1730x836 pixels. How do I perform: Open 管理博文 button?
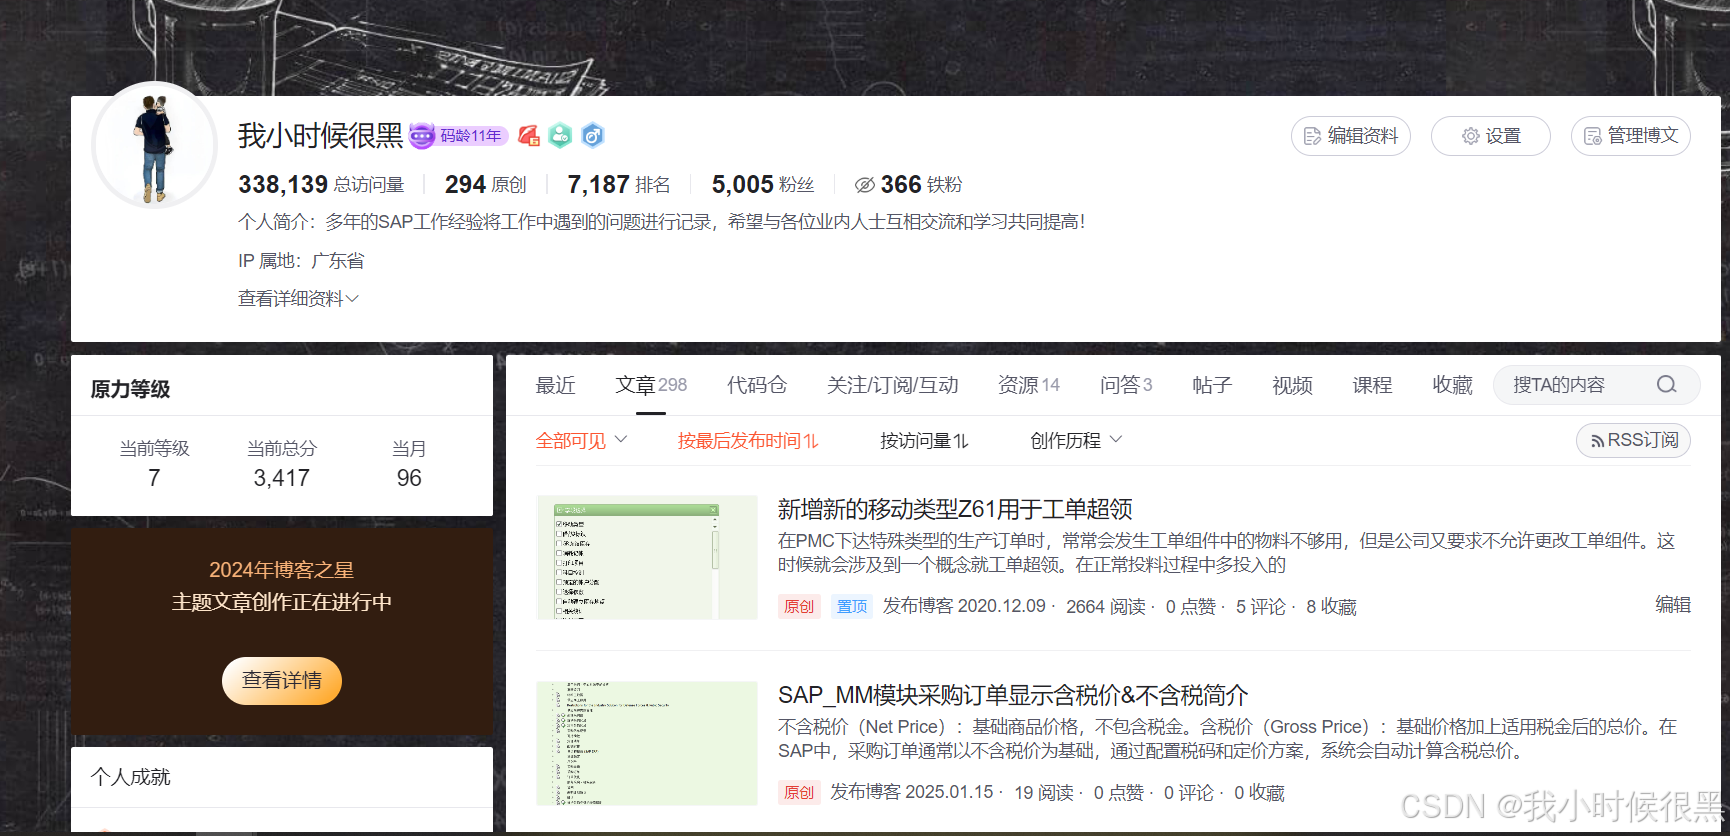tap(1631, 136)
